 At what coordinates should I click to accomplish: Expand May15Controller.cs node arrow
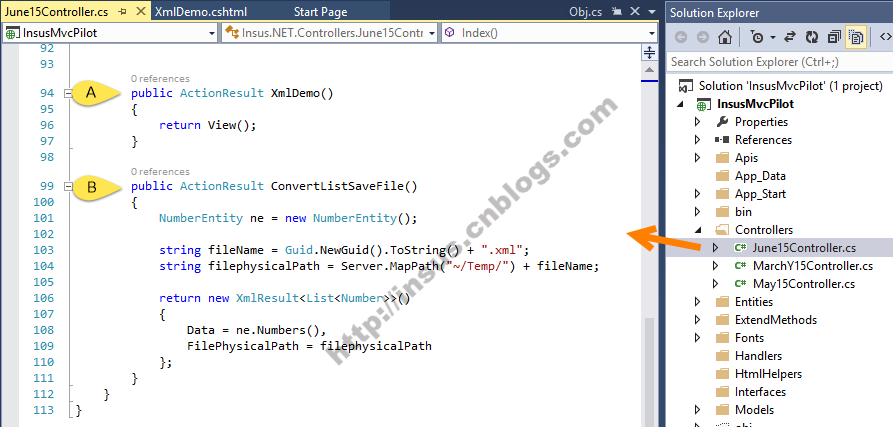tap(716, 284)
